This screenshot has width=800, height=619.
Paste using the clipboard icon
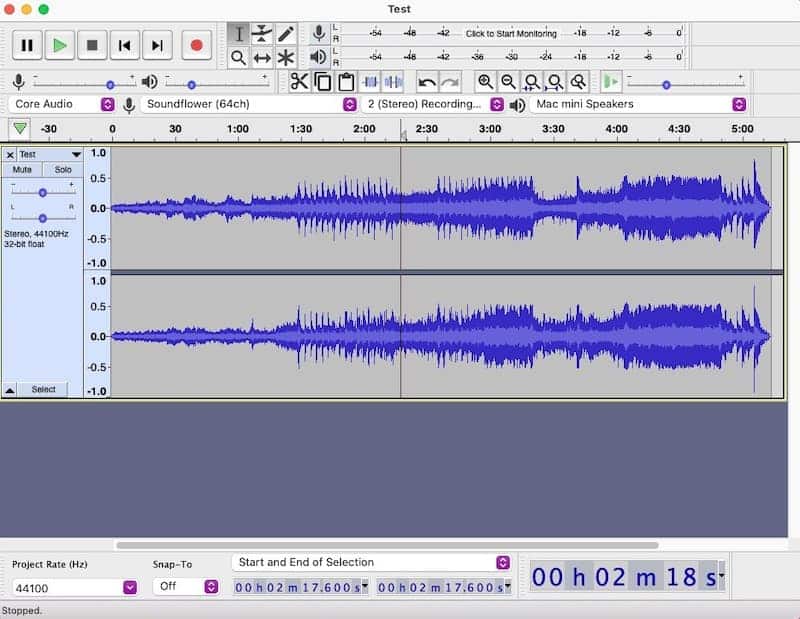(x=346, y=82)
